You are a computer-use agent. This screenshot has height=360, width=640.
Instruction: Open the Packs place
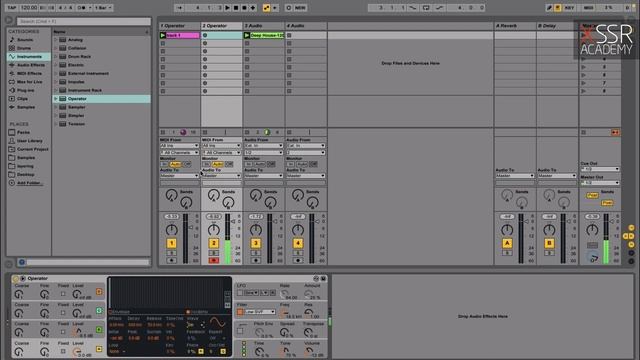pyautogui.click(x=23, y=132)
